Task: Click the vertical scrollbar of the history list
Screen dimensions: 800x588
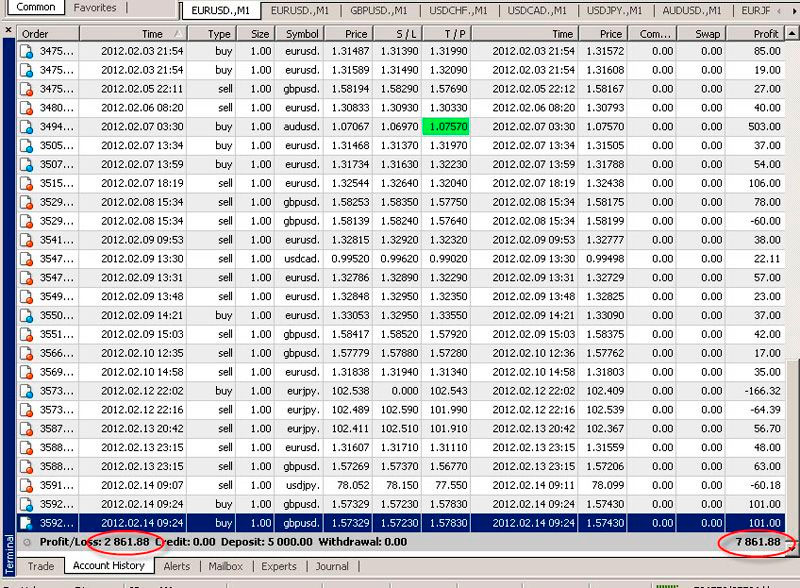Action: pyautogui.click(x=794, y=280)
